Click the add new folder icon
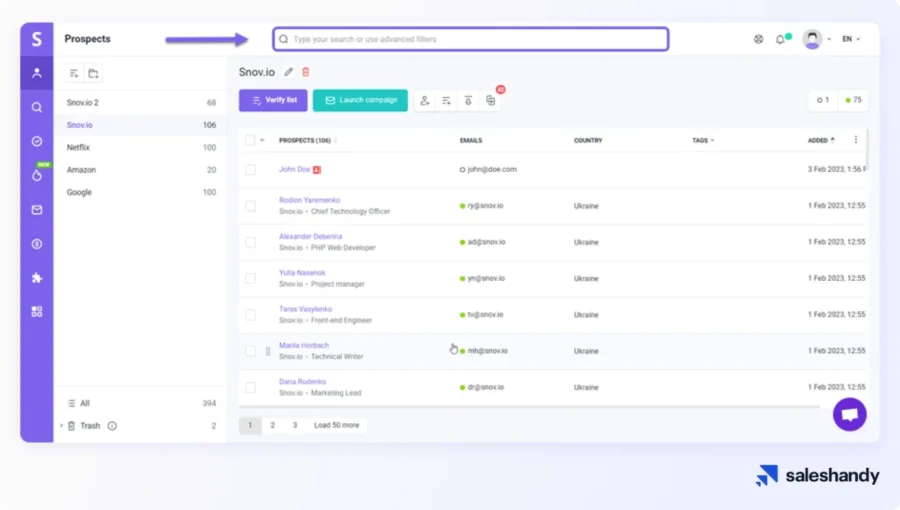This screenshot has width=900, height=510. click(94, 73)
